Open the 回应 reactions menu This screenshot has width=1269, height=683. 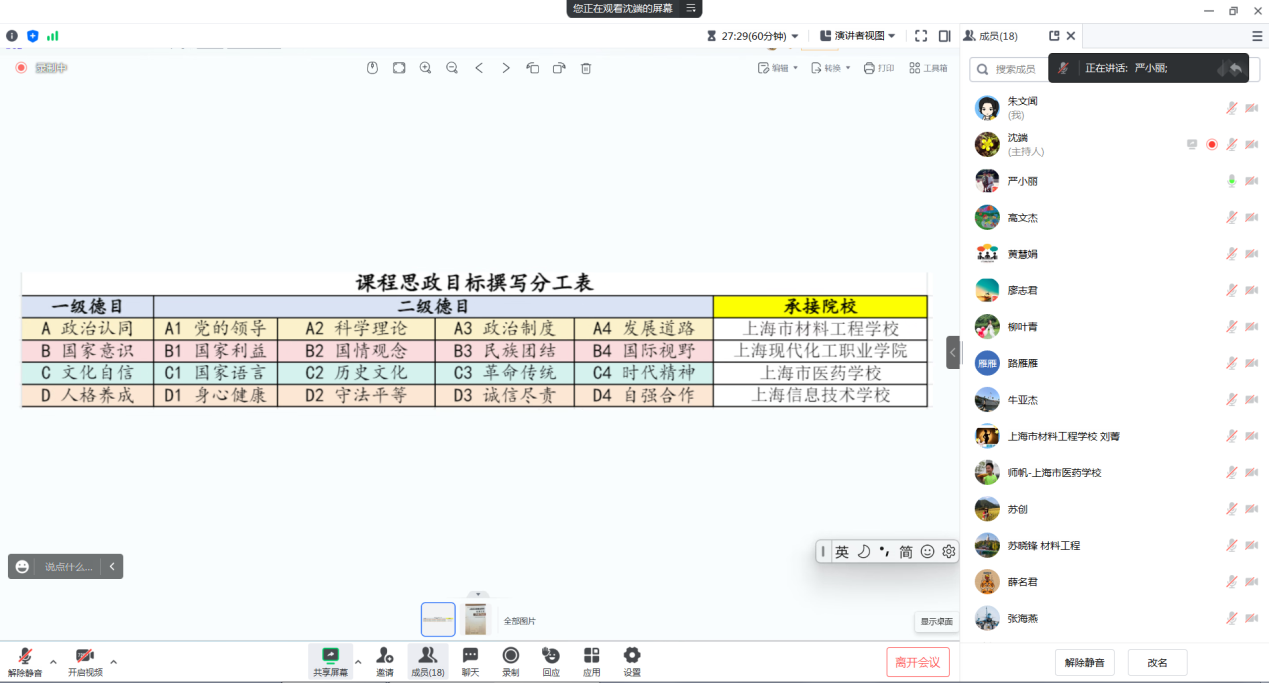click(551, 660)
